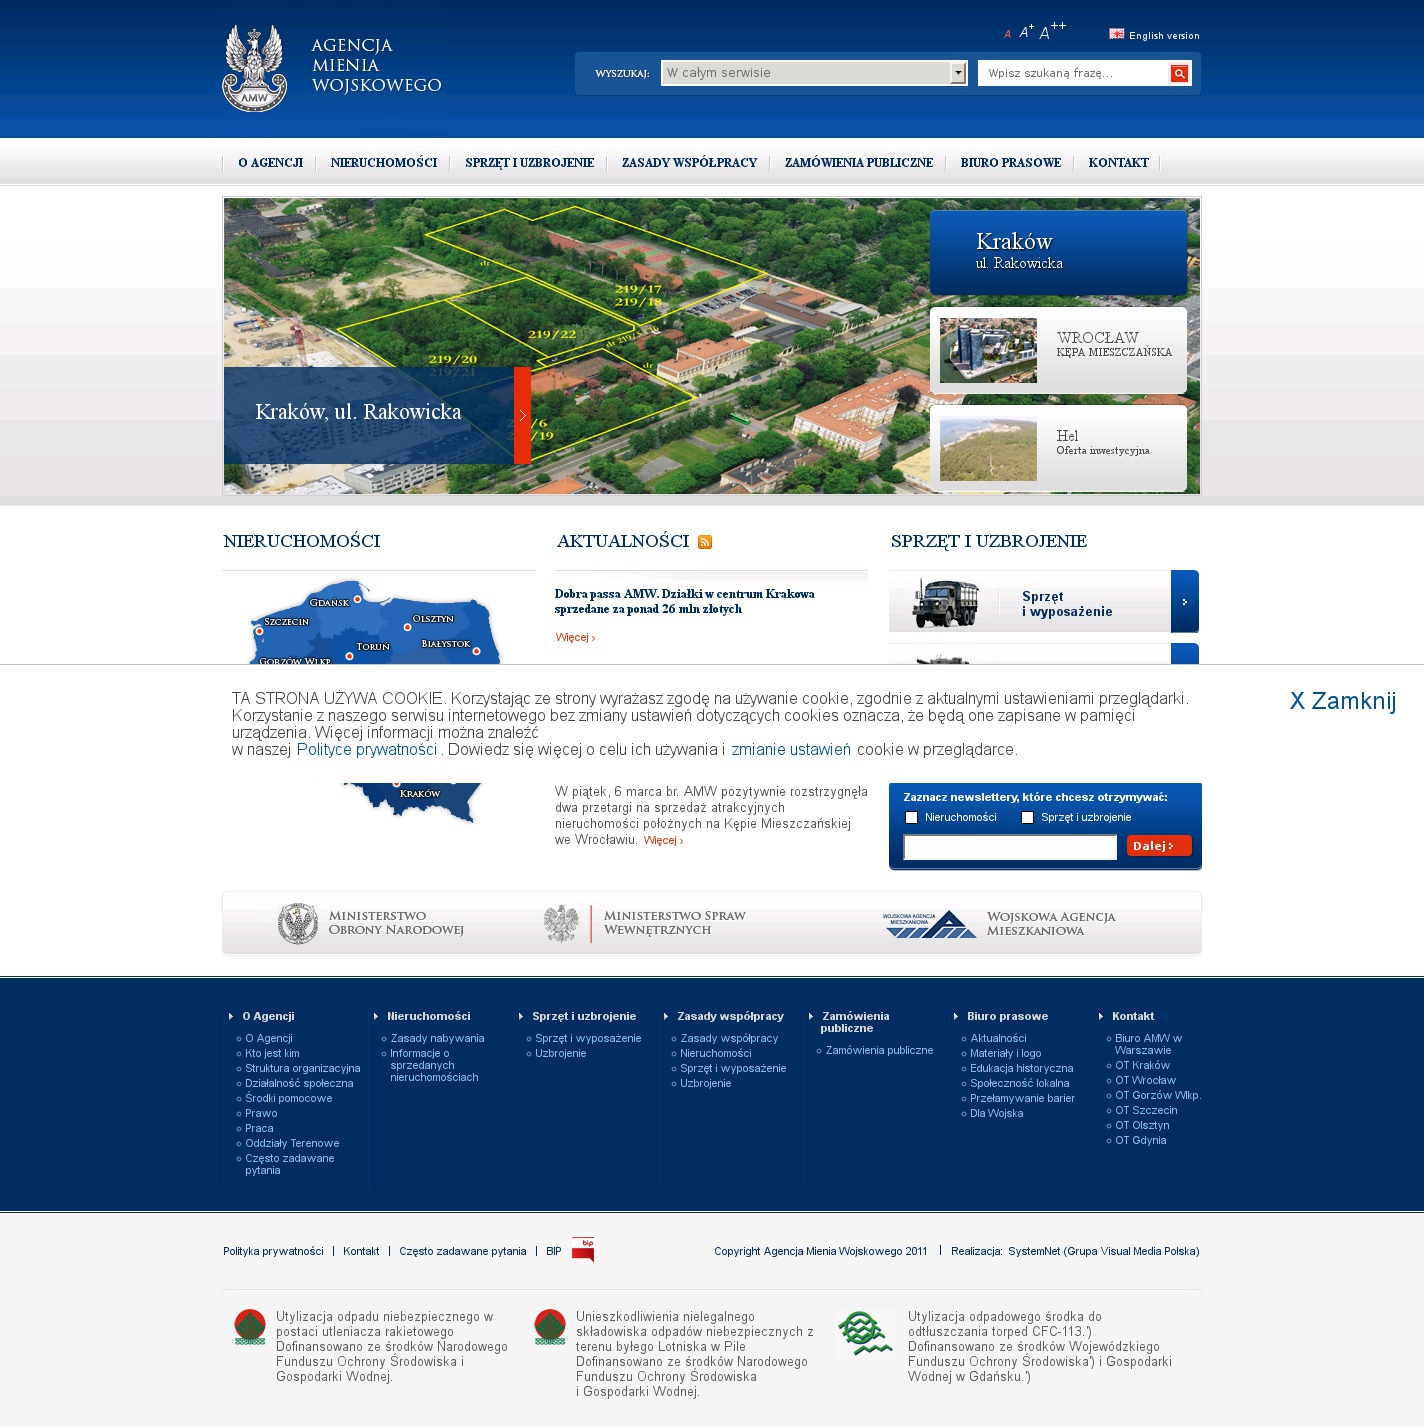This screenshot has height=1427, width=1424.
Task: Click the Sprzęt i wyposażenie banner label
Action: 1067,604
